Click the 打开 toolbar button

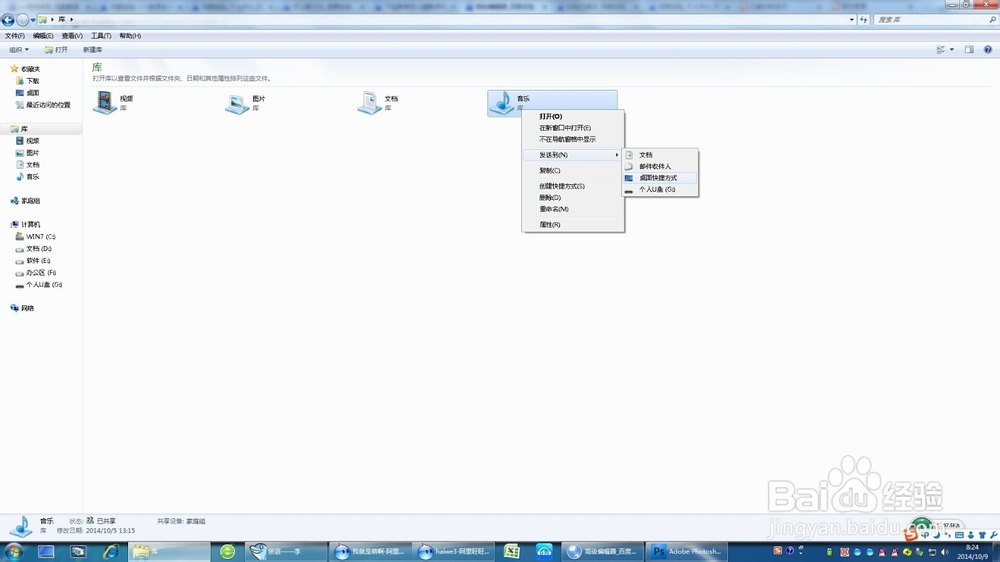tap(56, 49)
